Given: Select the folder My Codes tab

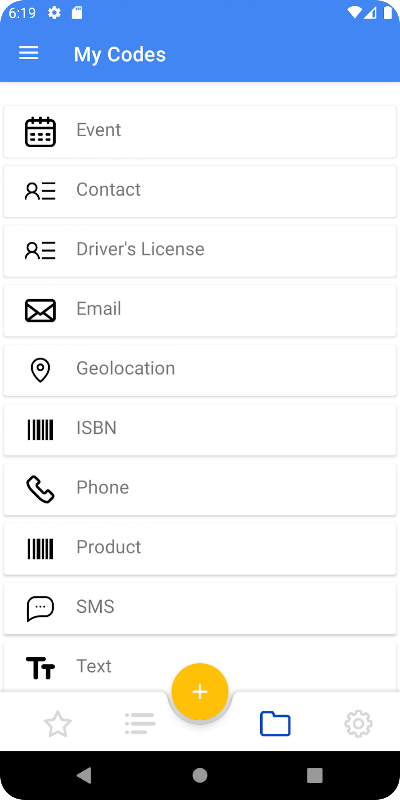Looking at the screenshot, I should click(276, 724).
